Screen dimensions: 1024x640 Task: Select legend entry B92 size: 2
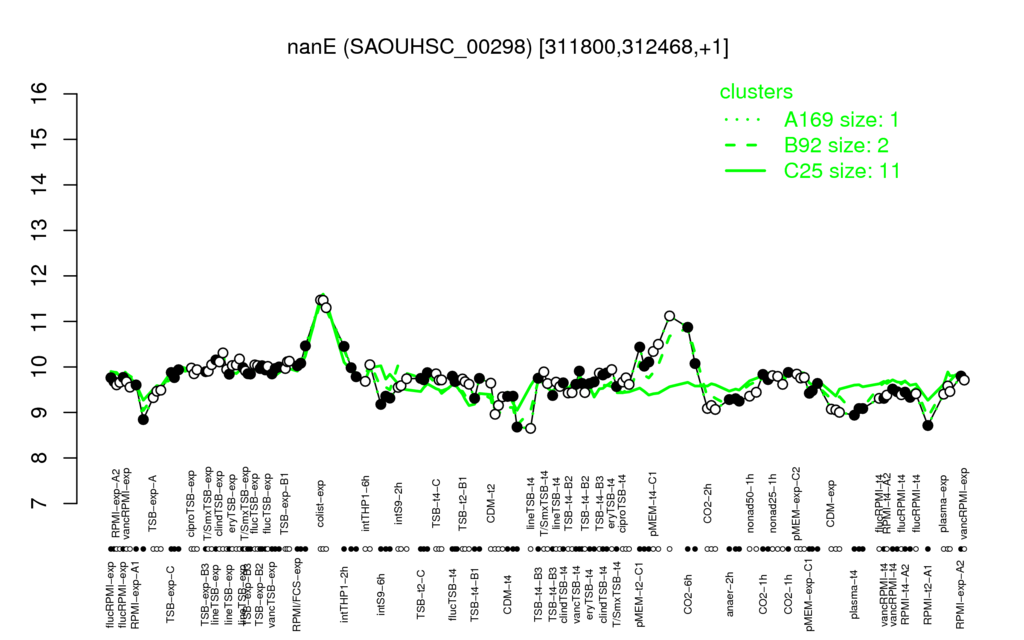pos(836,145)
